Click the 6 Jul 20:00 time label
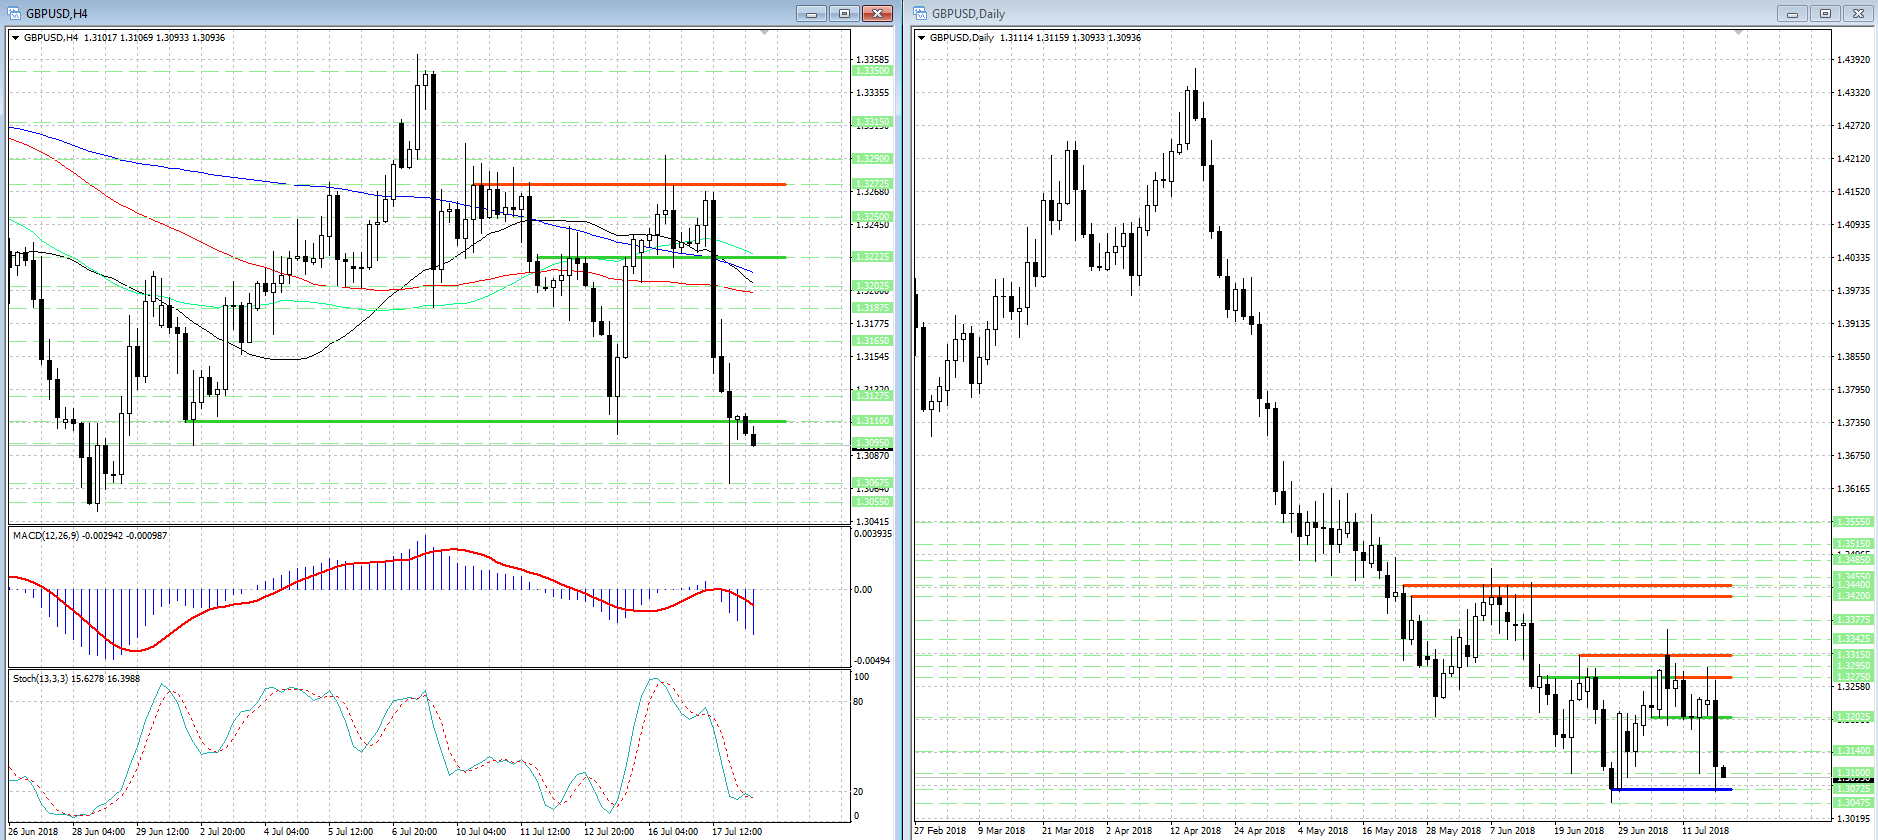Viewport: 1878px width, 840px height. click(x=414, y=831)
